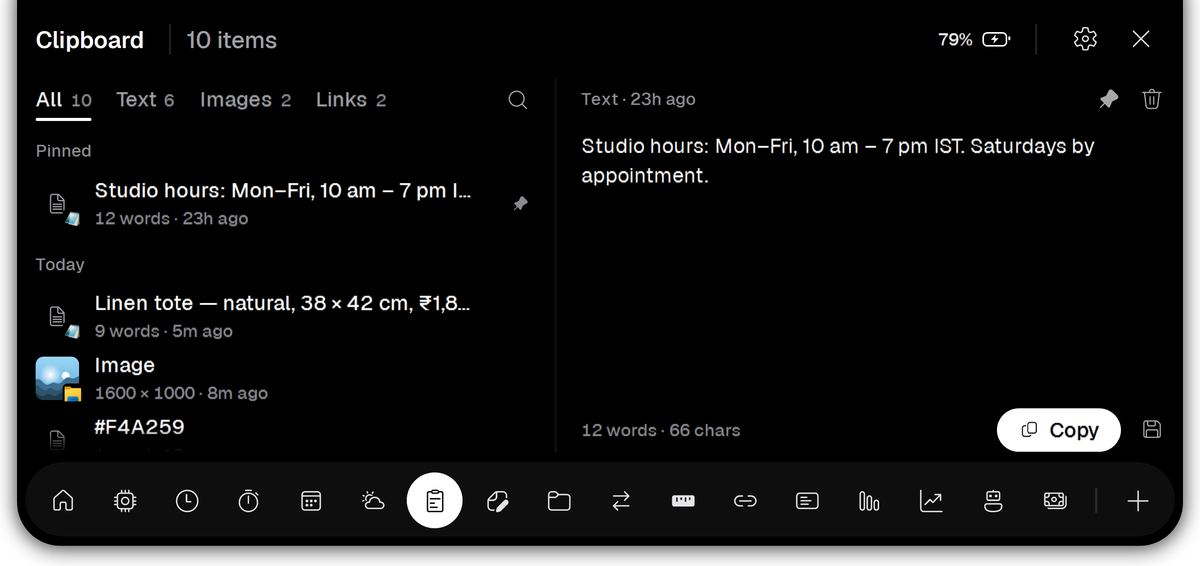Viewport: 1200px width, 566px height.
Task: Click the '10 items' header count
Action: tap(231, 40)
